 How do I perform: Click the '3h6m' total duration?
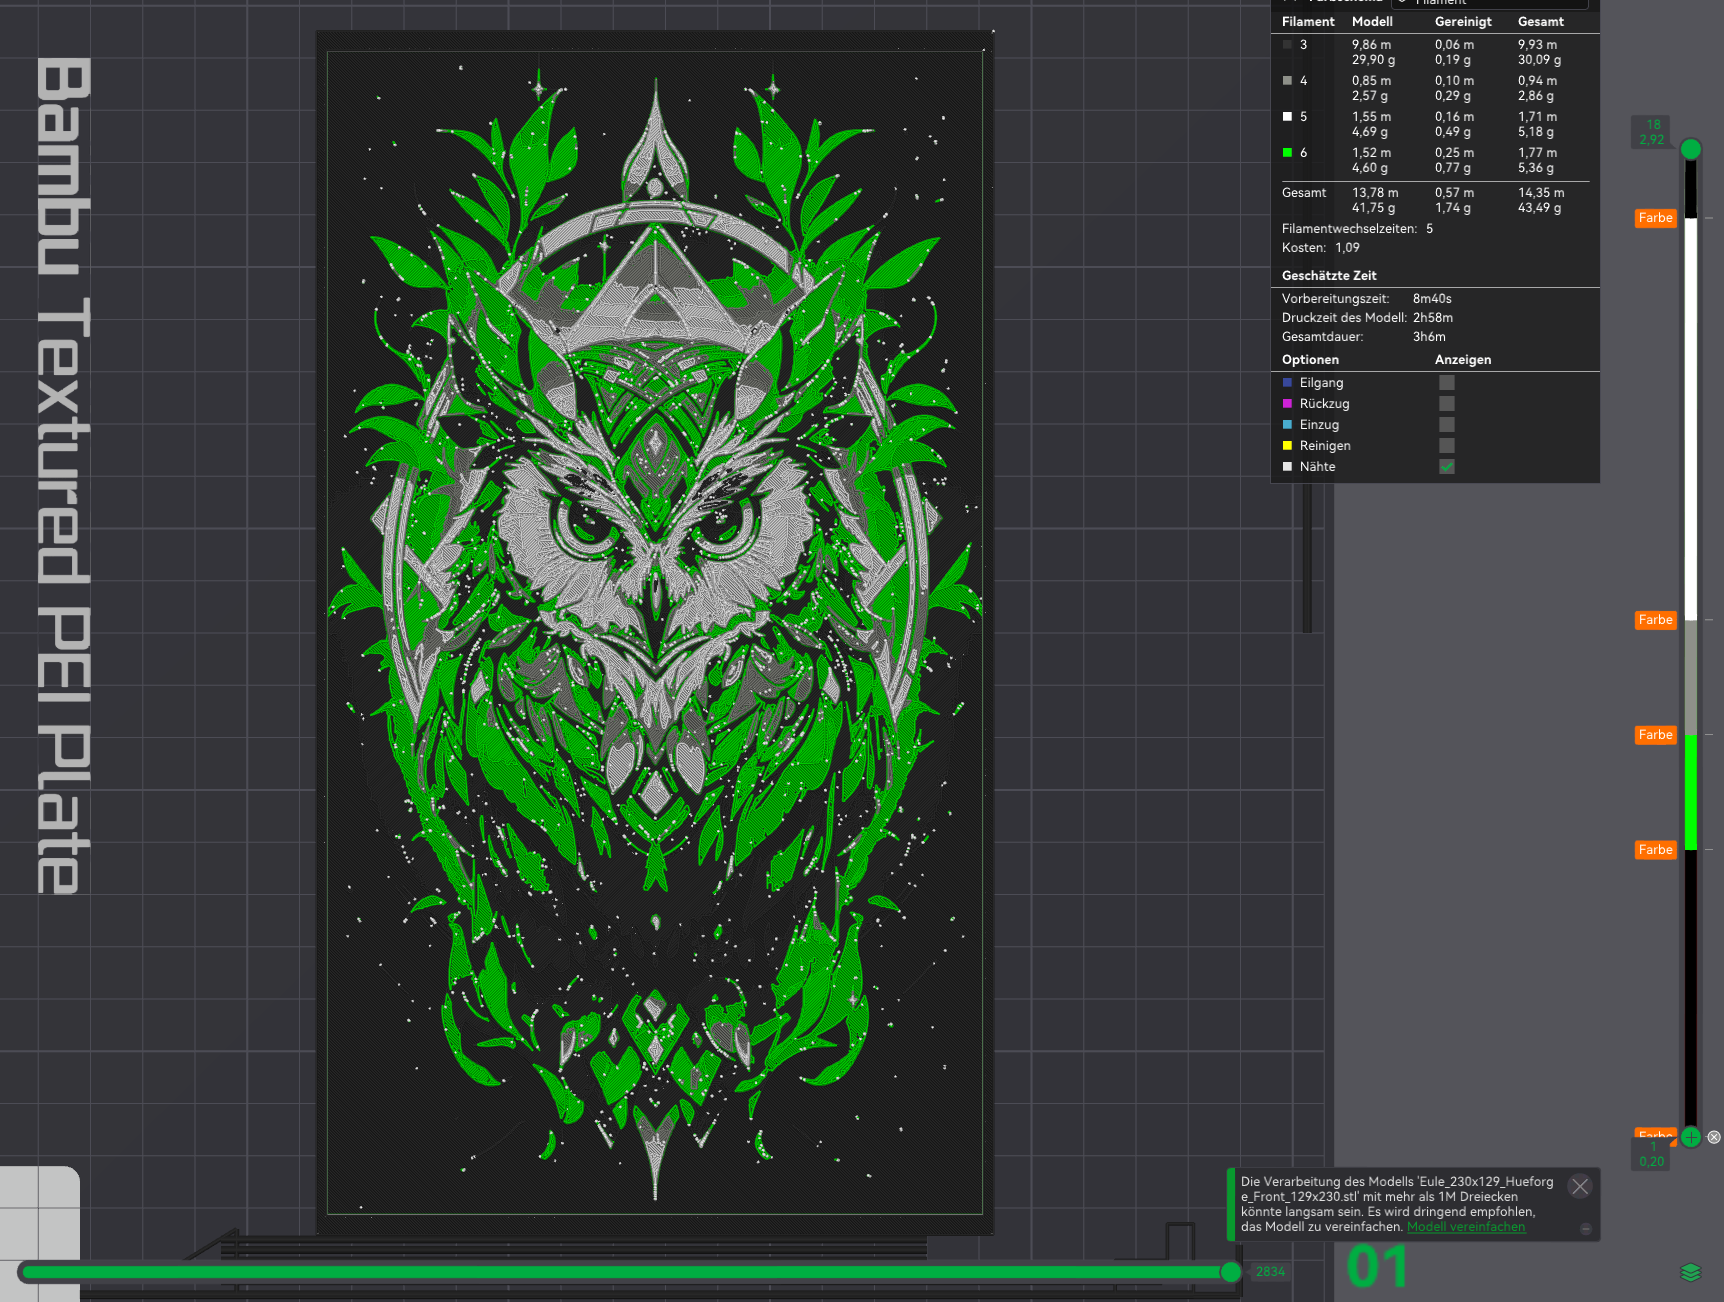pos(1429,337)
